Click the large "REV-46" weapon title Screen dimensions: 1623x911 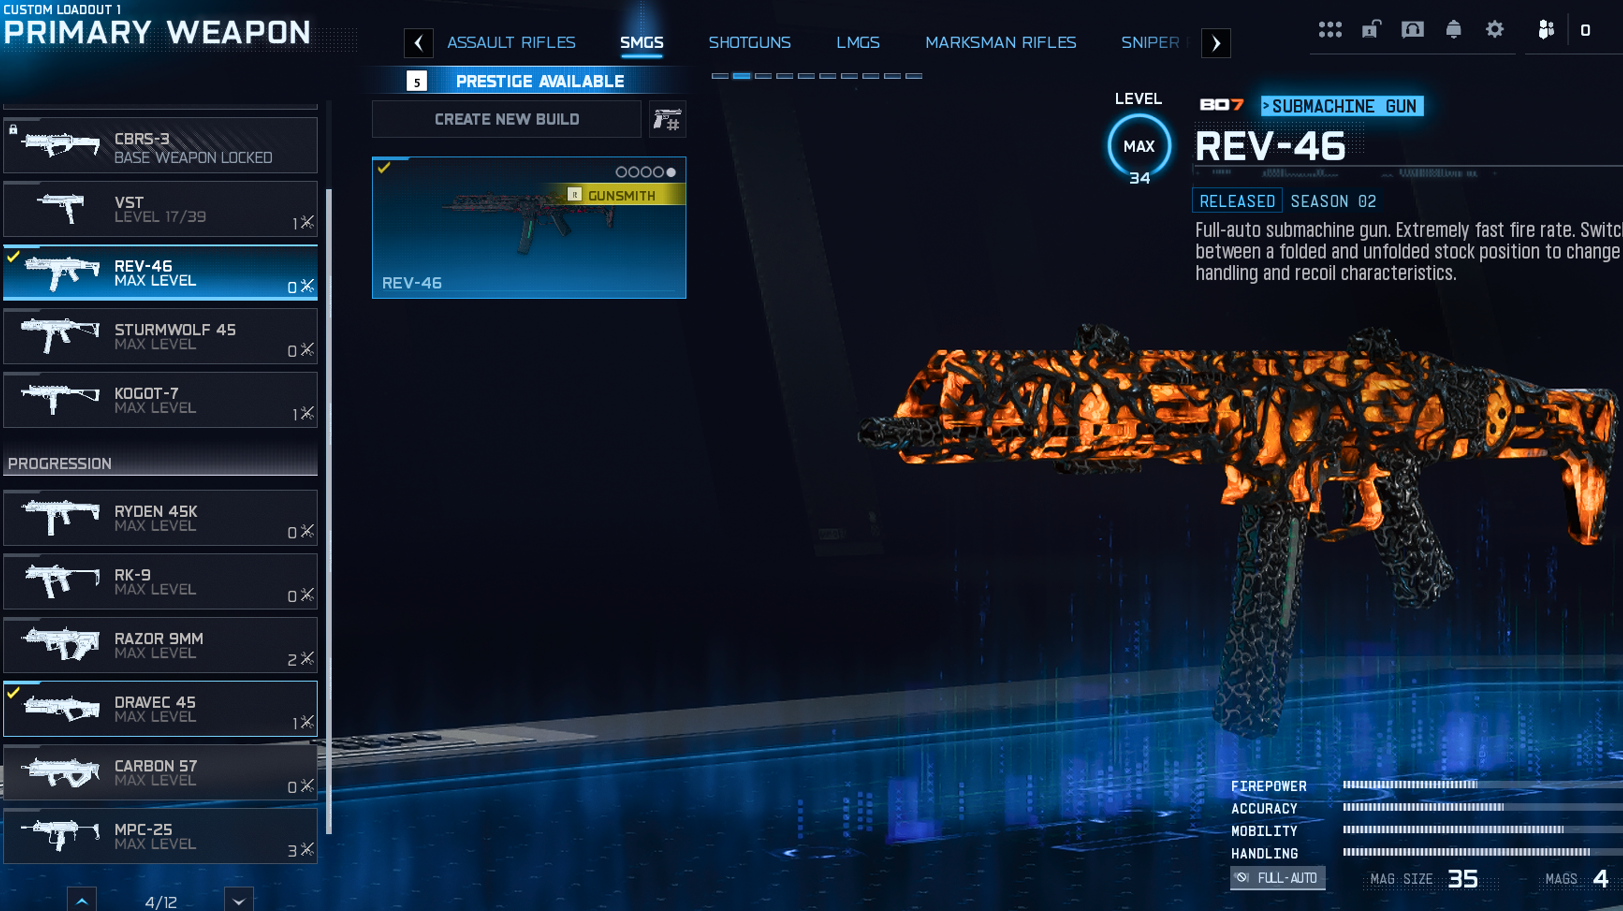coord(1271,147)
